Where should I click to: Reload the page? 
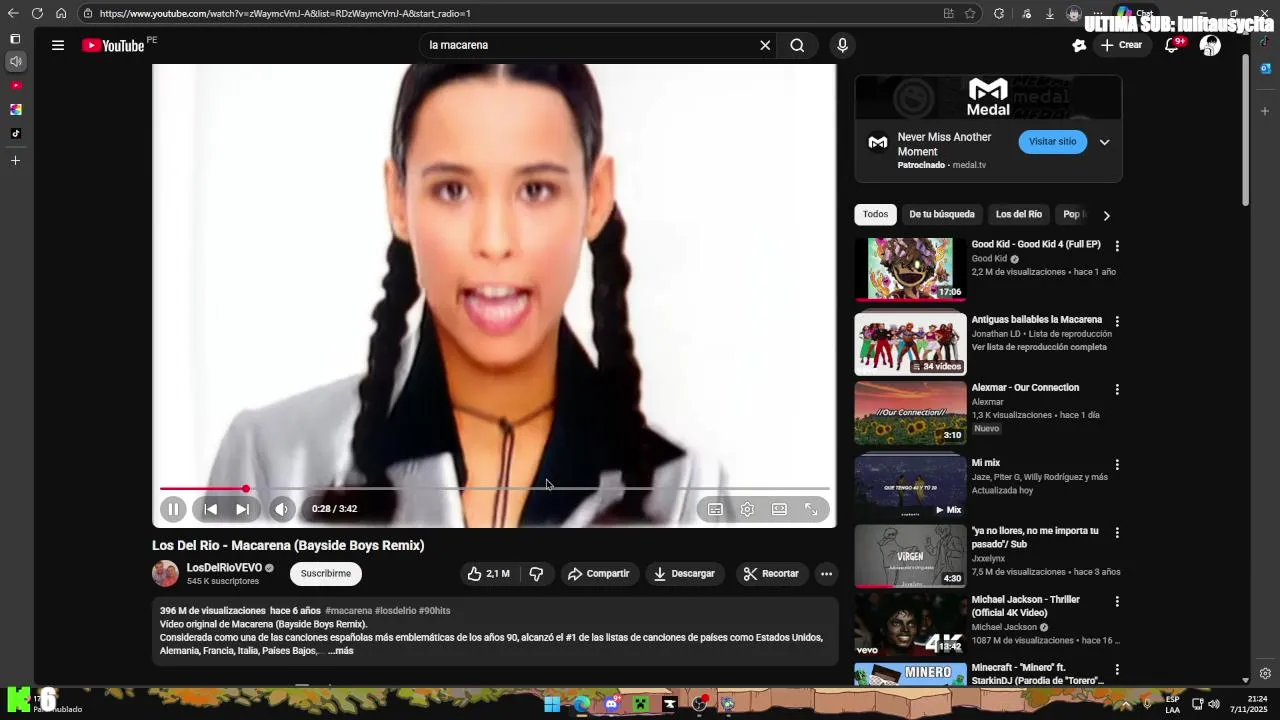[x=37, y=13]
